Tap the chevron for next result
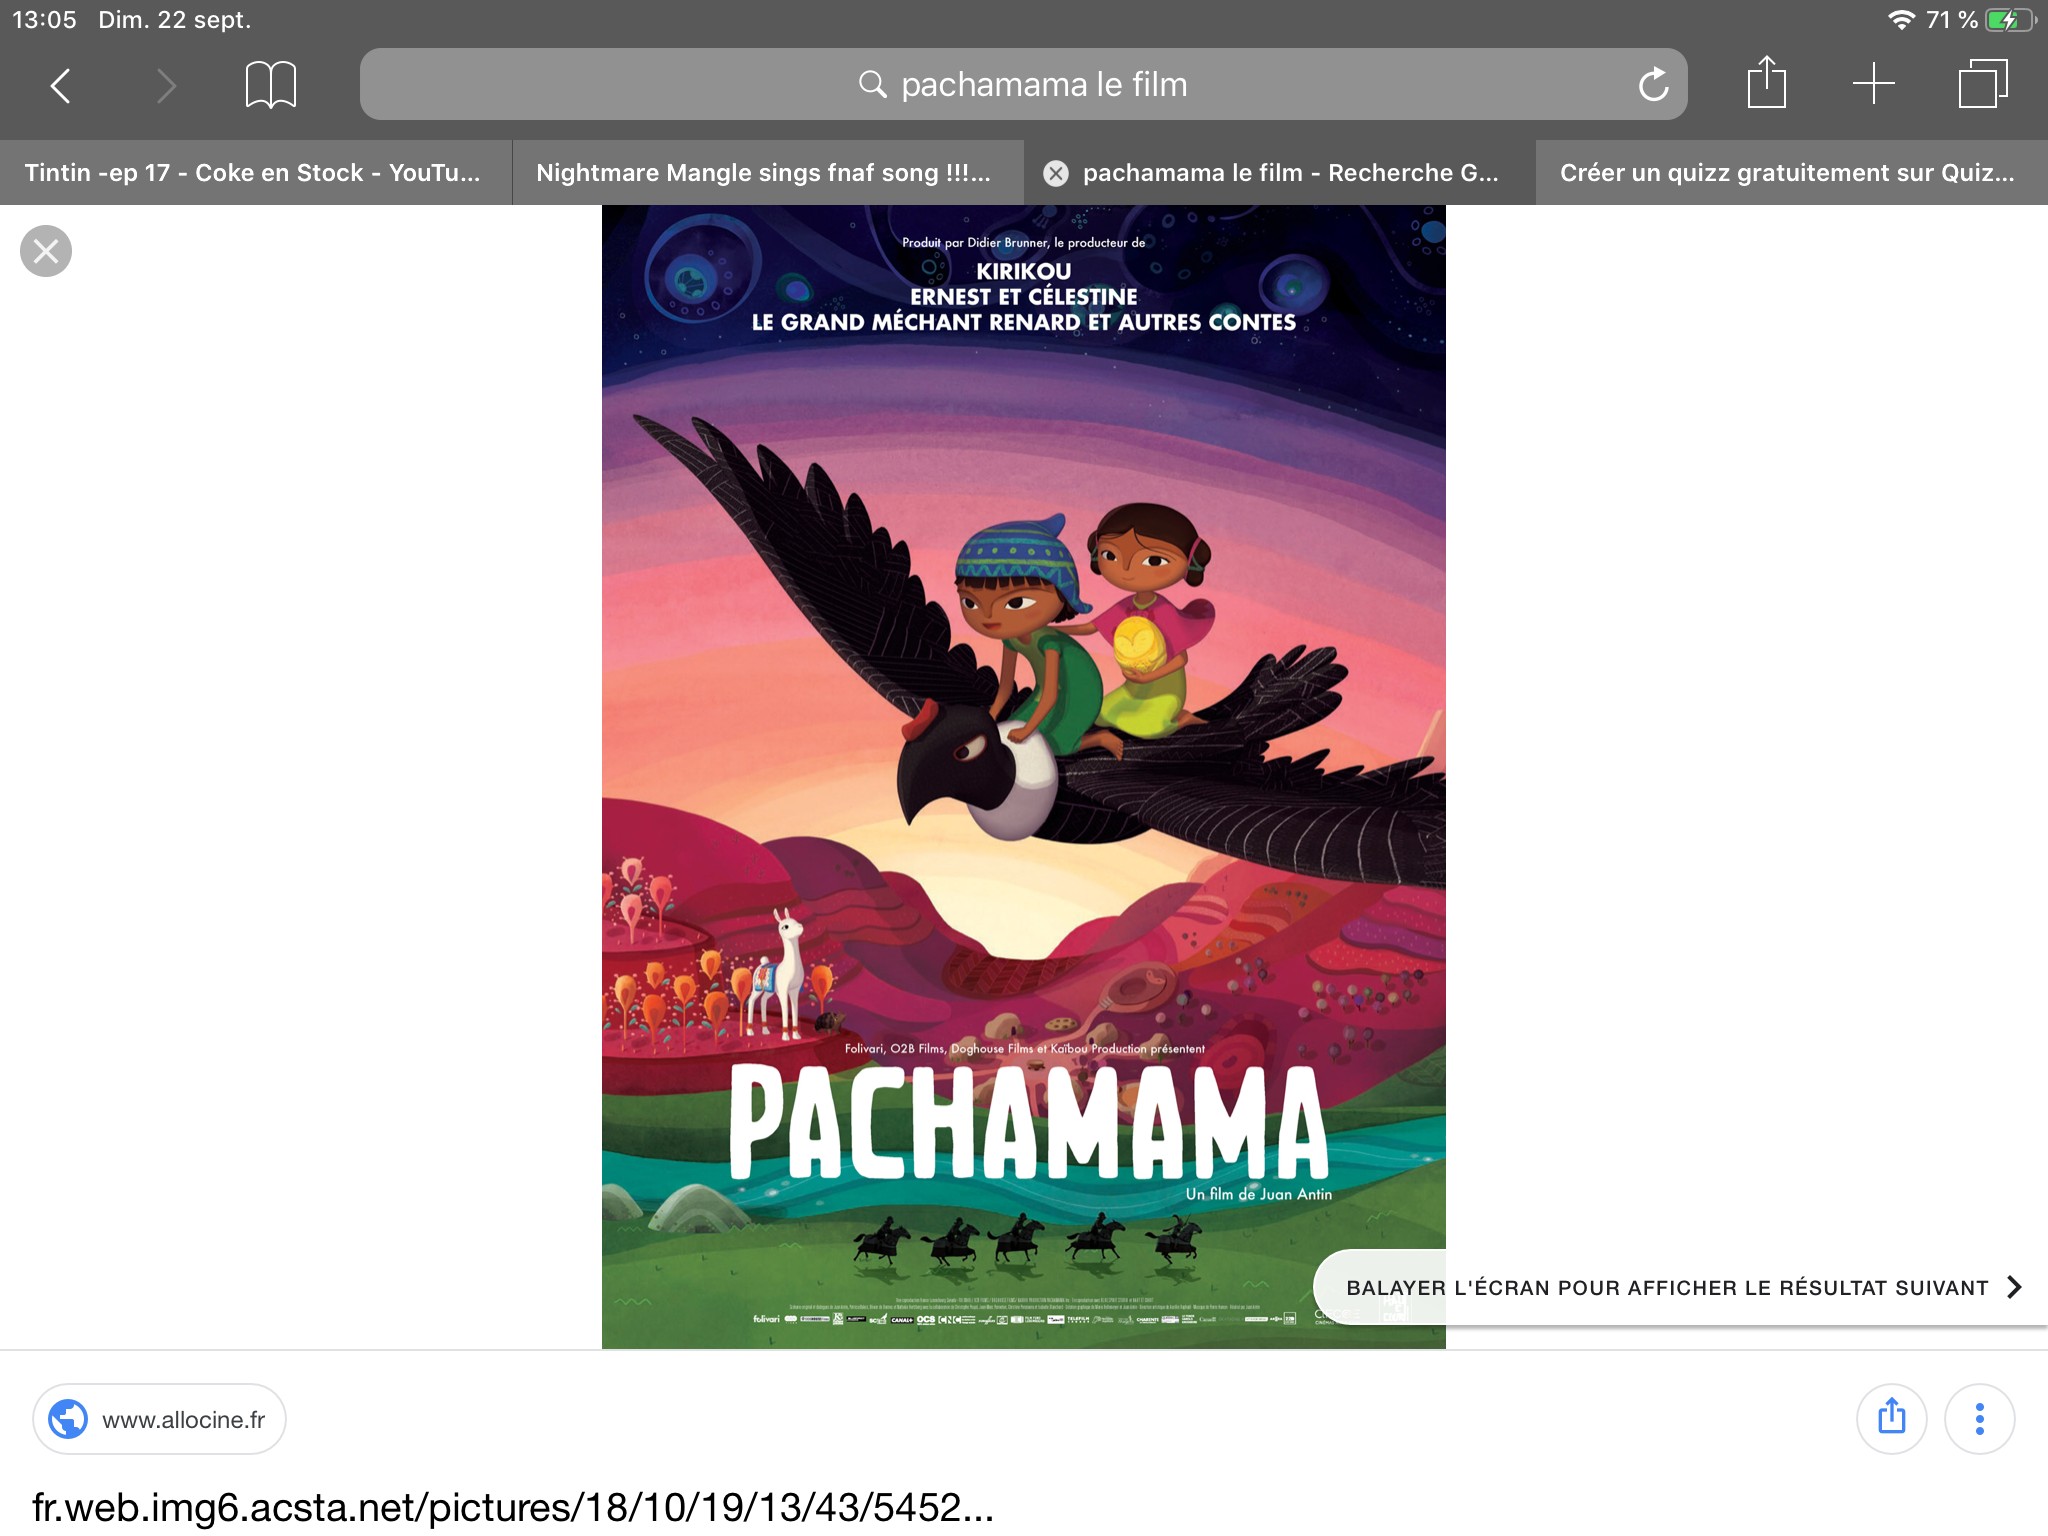 (2014, 1287)
